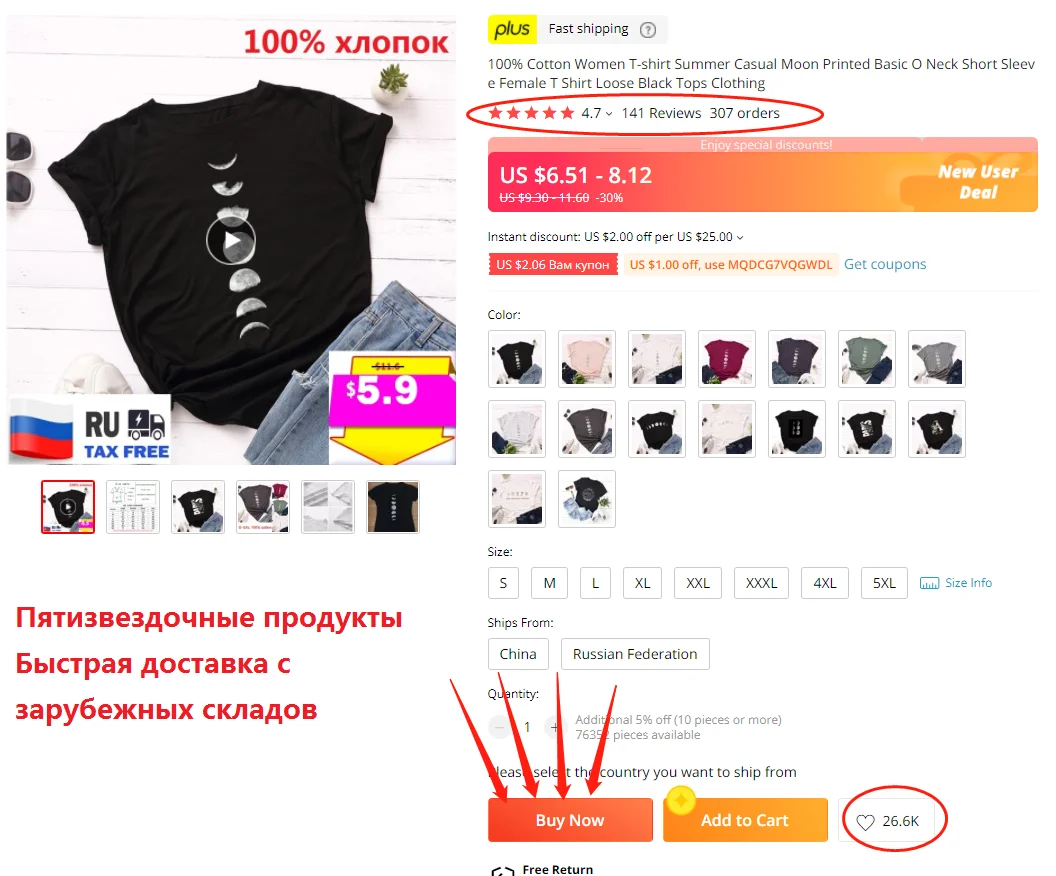Select size 5XL
The height and width of the screenshot is (876, 1056).
pos(884,583)
